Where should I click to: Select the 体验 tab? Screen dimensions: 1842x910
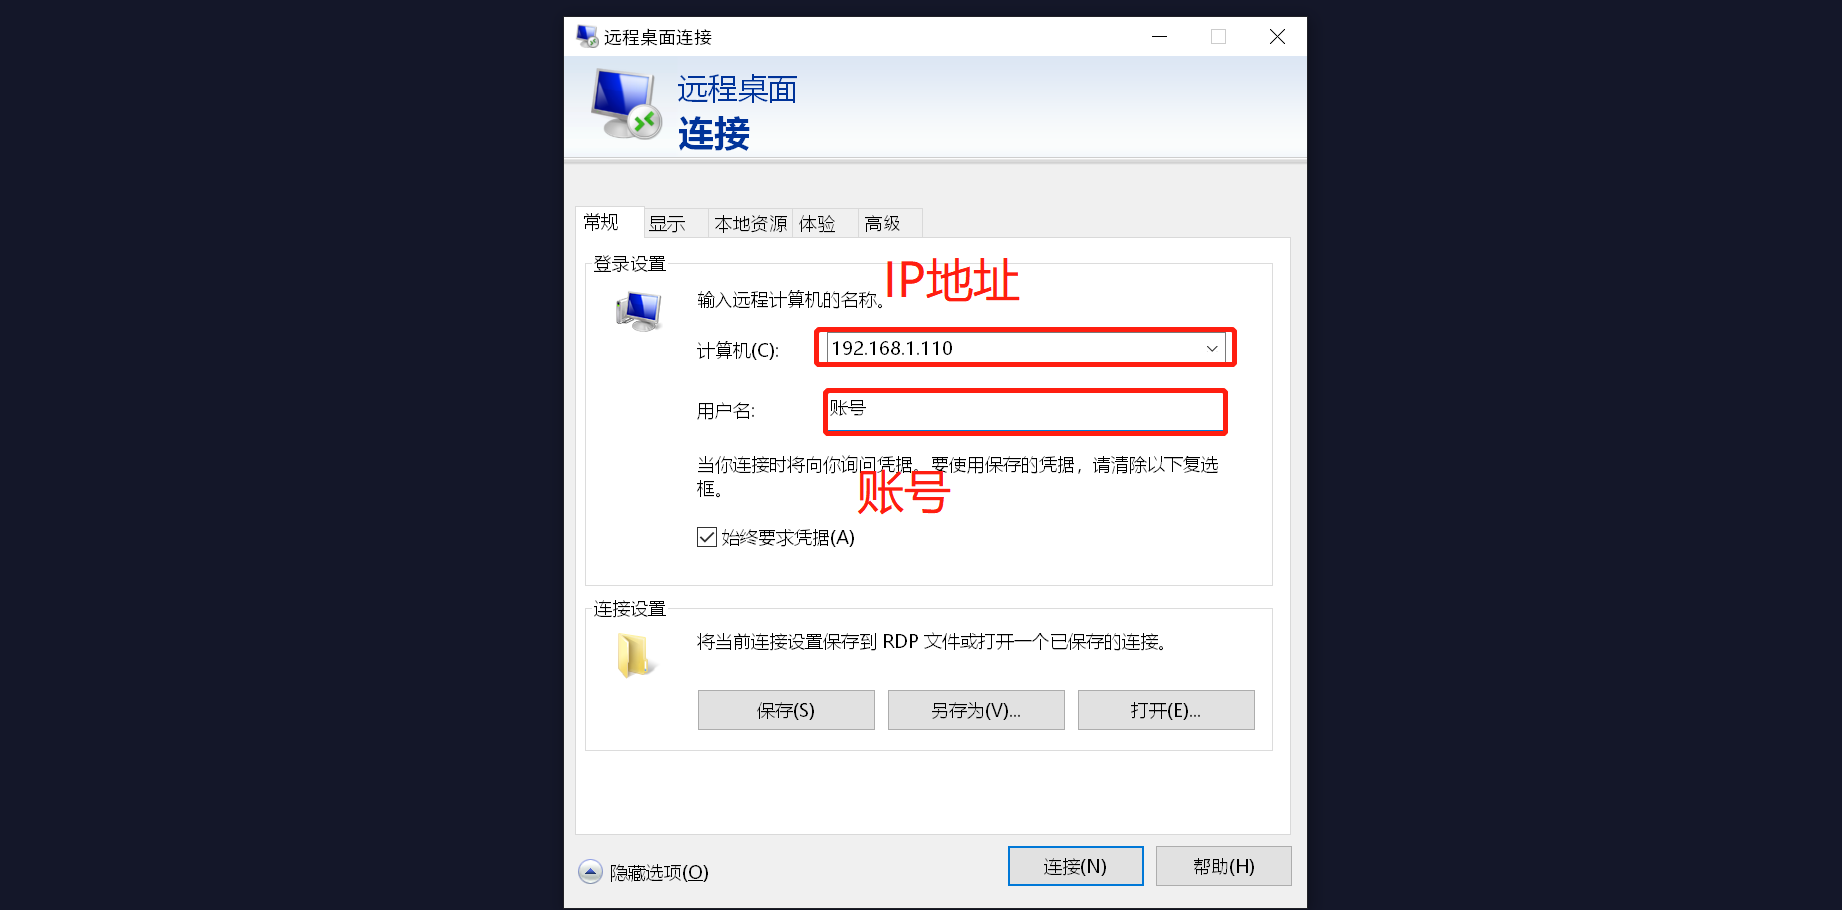tap(817, 223)
